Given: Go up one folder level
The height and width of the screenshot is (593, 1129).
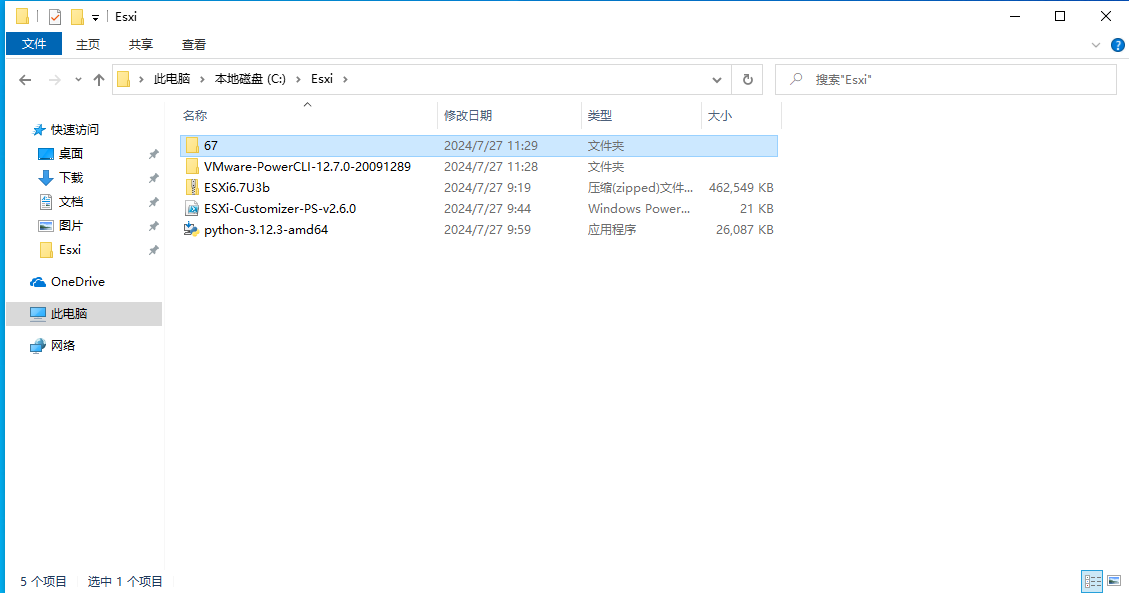Looking at the screenshot, I should click(99, 80).
